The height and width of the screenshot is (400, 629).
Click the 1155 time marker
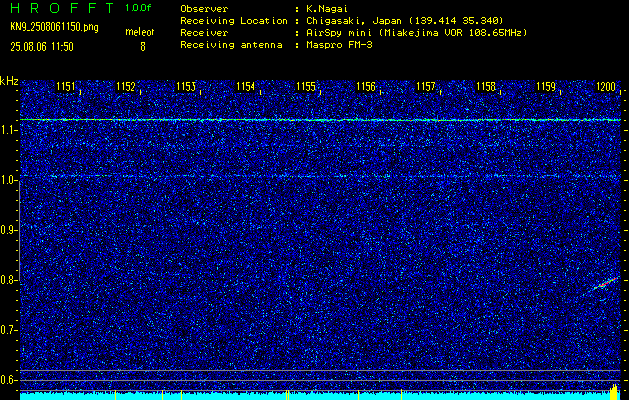pos(306,86)
